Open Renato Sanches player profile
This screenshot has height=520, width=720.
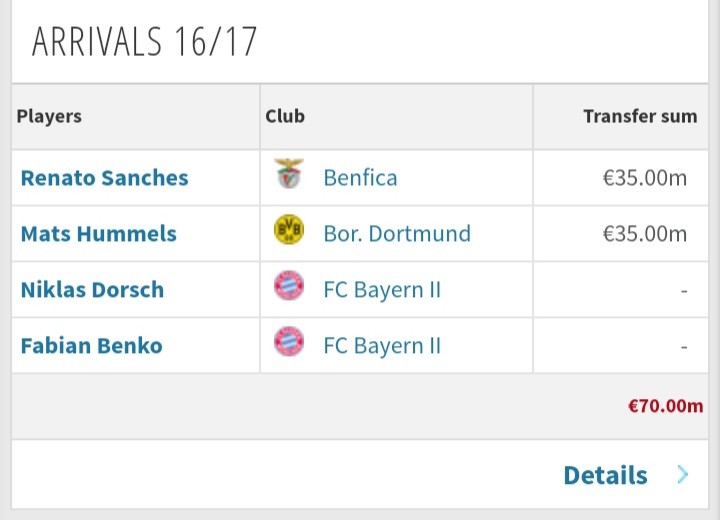click(x=104, y=178)
